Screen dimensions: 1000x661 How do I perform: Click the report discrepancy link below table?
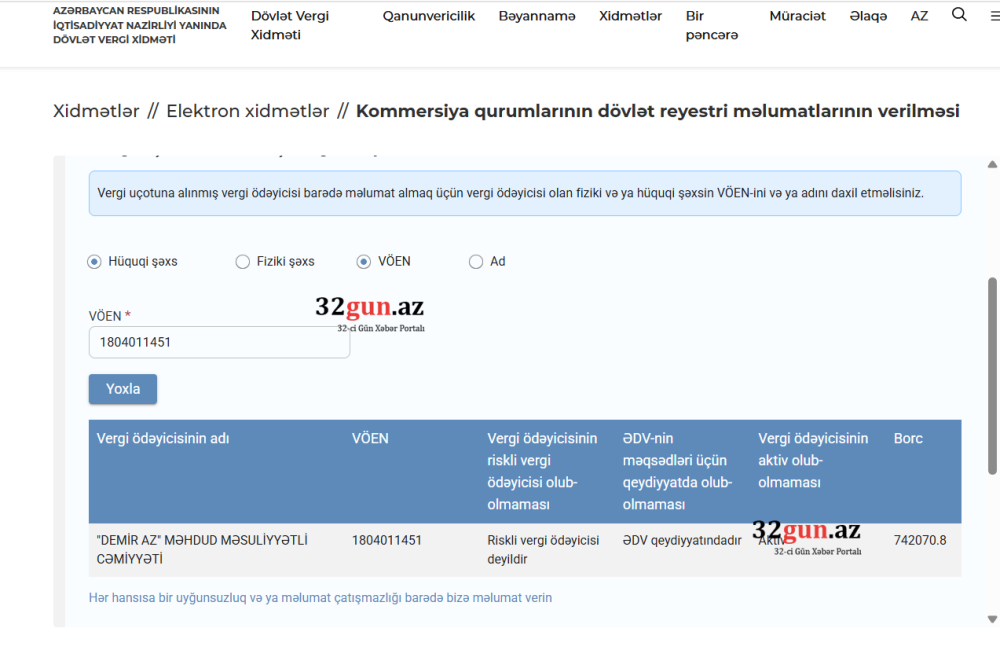[x=320, y=598]
